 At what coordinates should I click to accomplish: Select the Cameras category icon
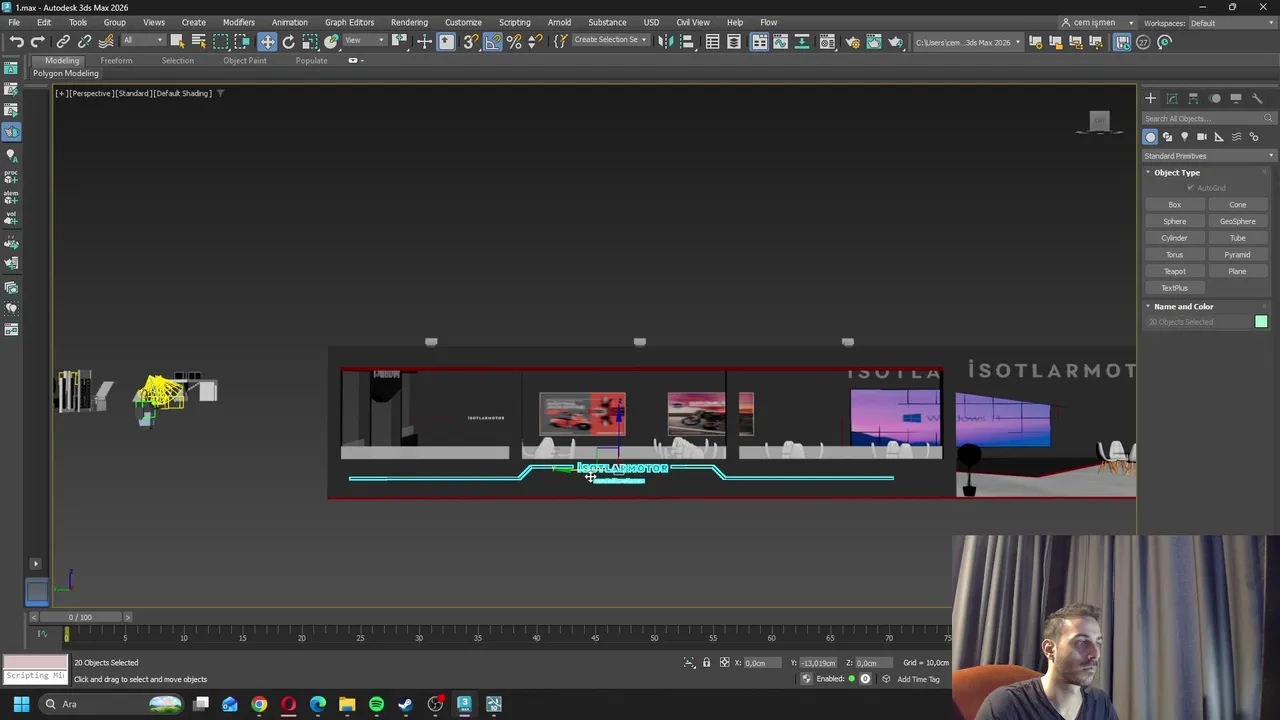pos(1202,137)
